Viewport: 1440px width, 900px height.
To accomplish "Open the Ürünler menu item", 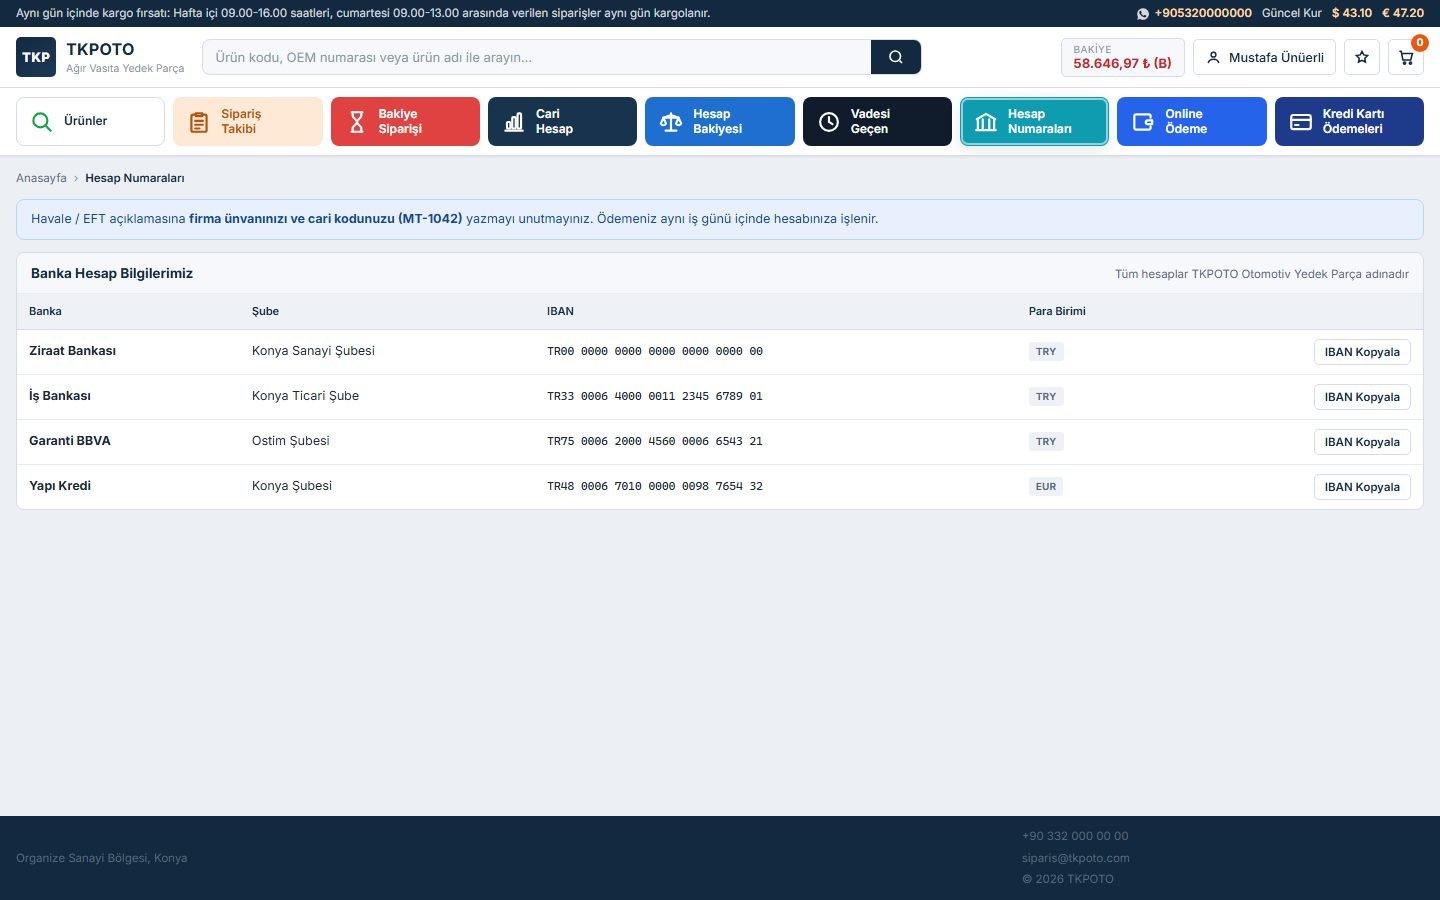I will pyautogui.click(x=90, y=121).
